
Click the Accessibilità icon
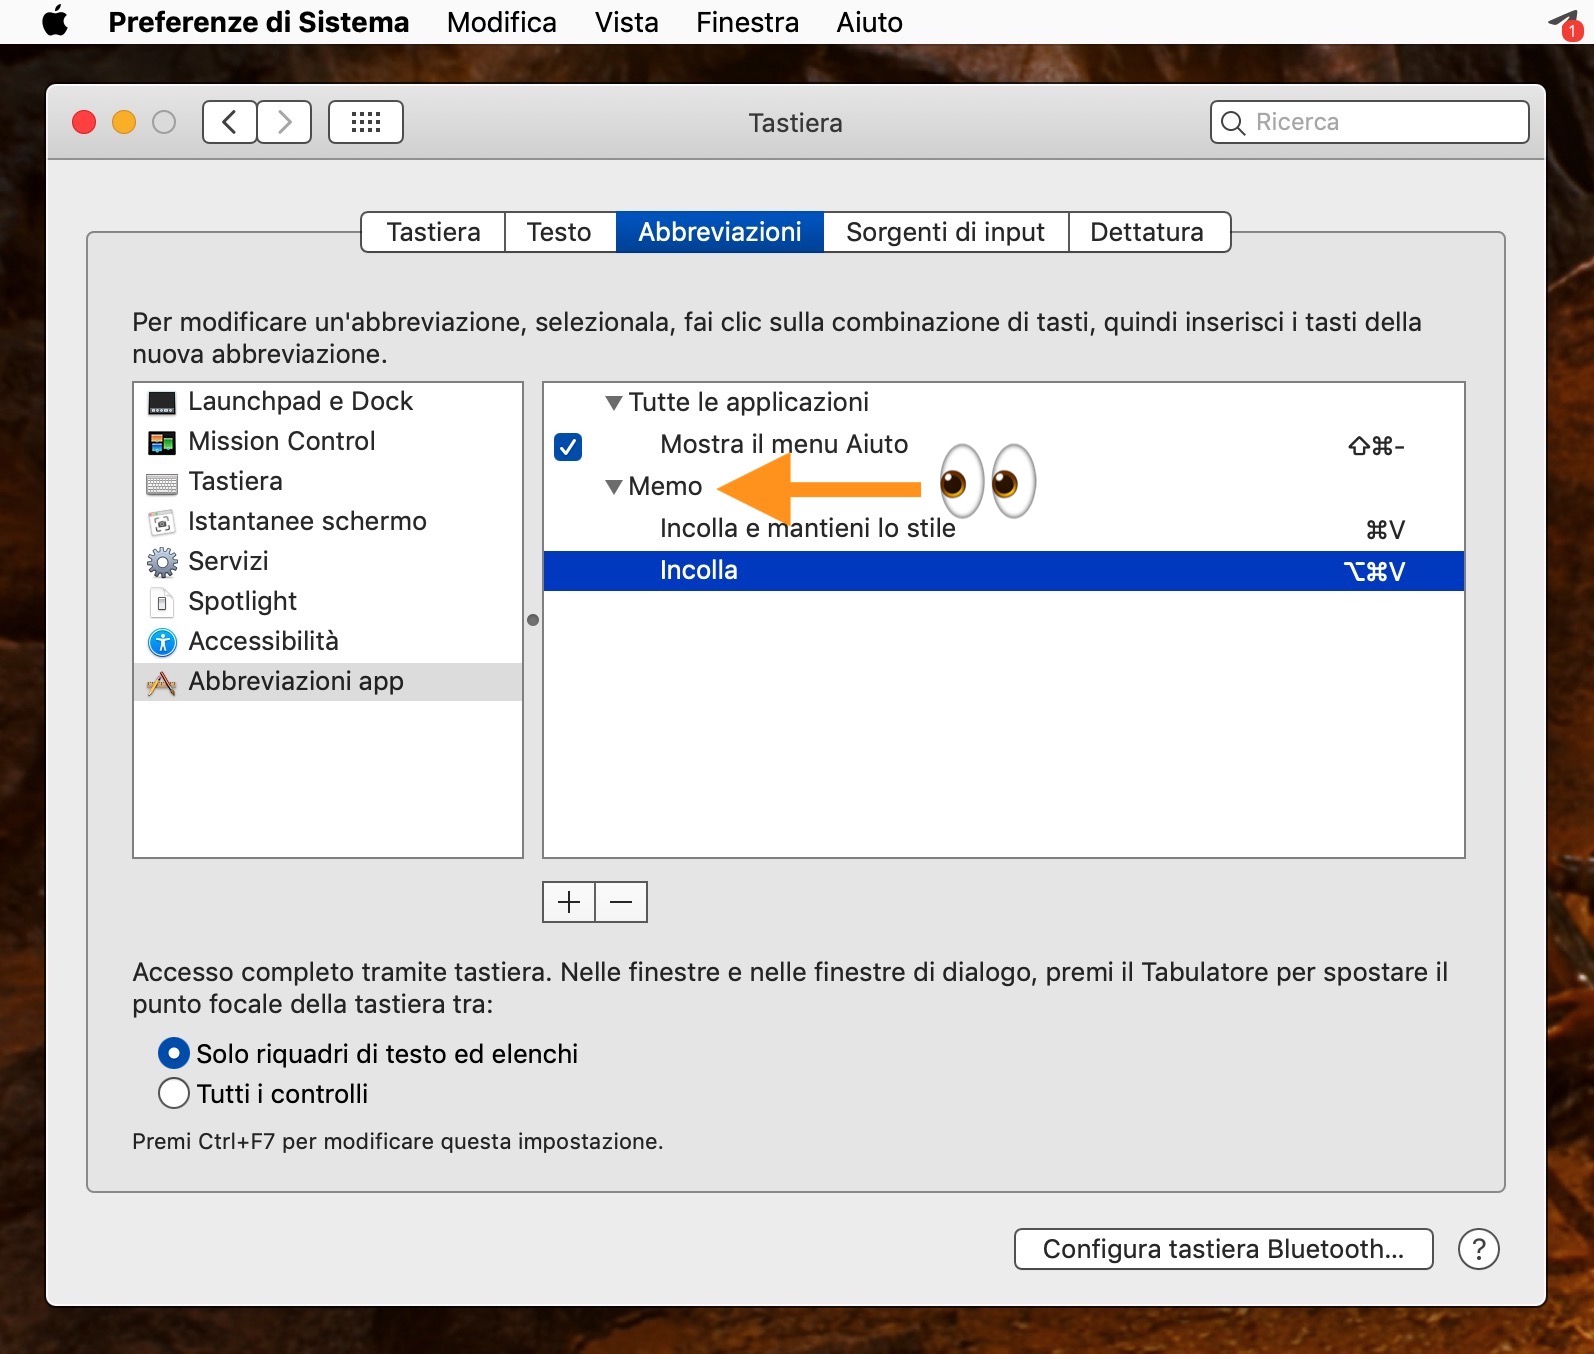(x=162, y=642)
